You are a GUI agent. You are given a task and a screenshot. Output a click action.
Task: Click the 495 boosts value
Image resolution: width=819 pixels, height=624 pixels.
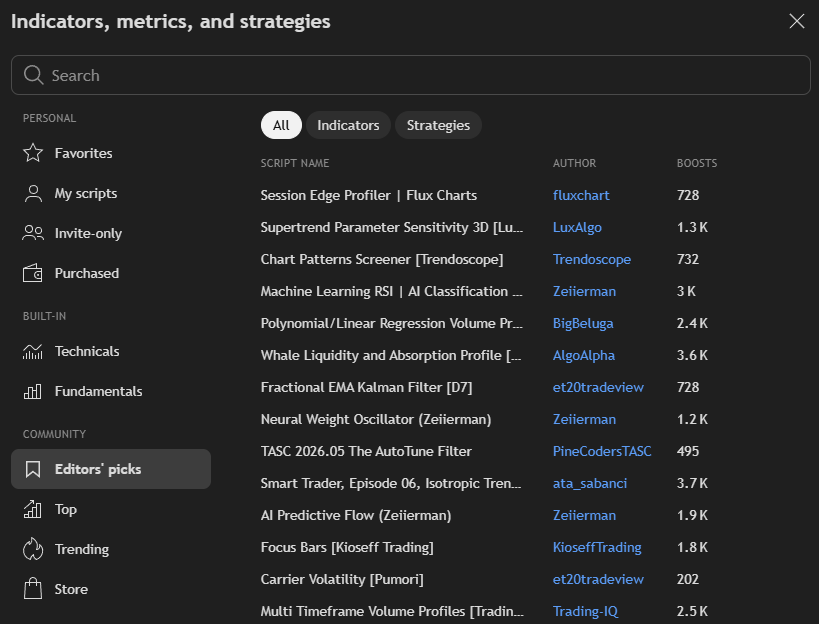pyautogui.click(x=688, y=451)
